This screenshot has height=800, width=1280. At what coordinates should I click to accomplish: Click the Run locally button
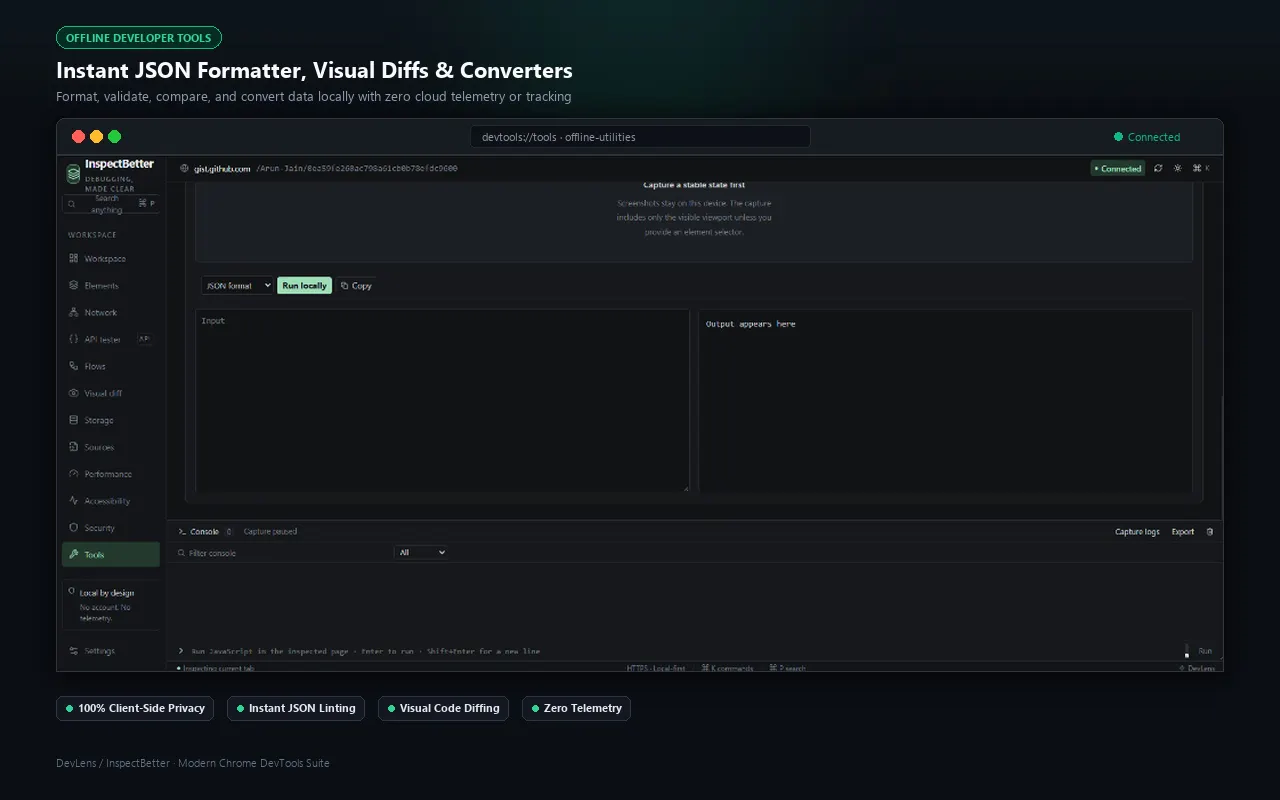[304, 286]
